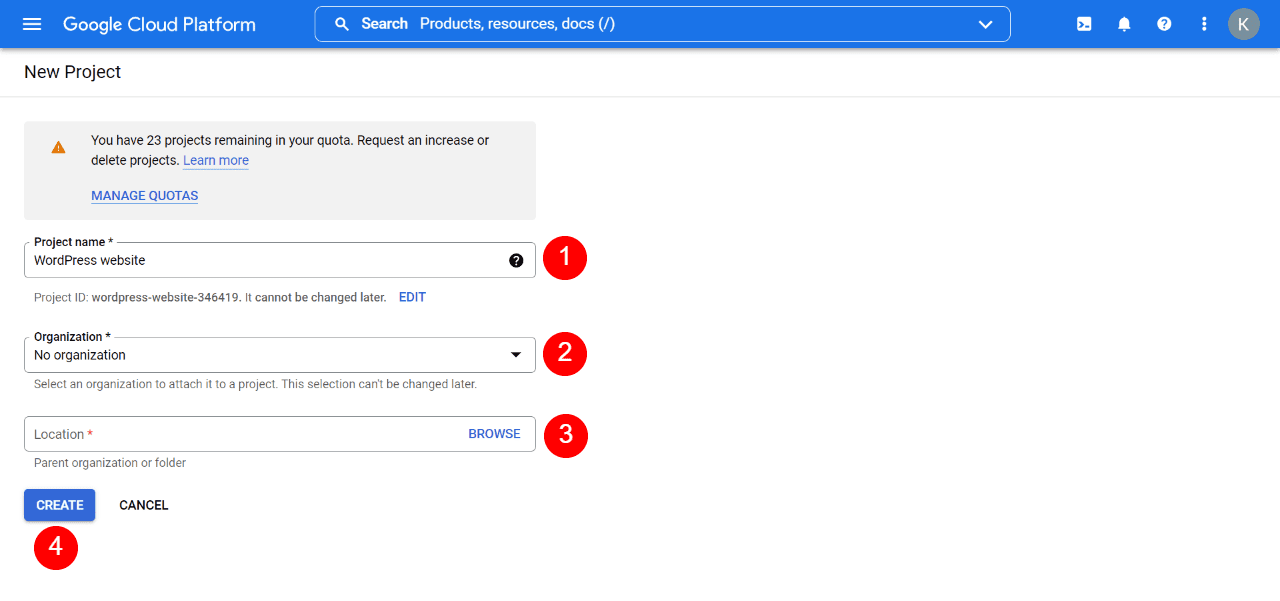Open the Organization dropdown
1280x601 pixels.
tap(516, 354)
